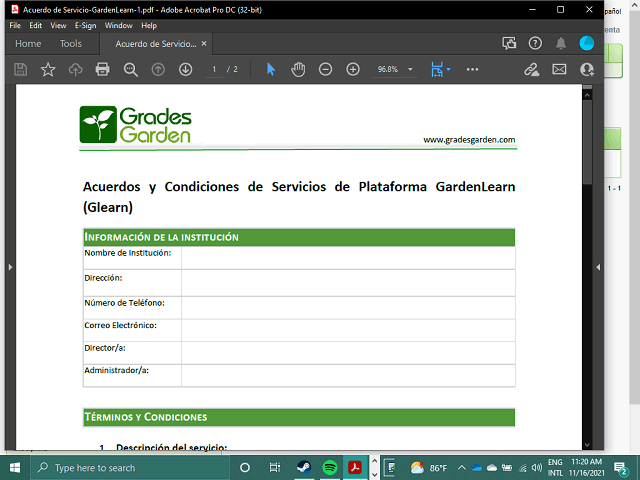The width and height of the screenshot is (640, 480).
Task: Open the volume speaker icon
Action: [x=537, y=468]
